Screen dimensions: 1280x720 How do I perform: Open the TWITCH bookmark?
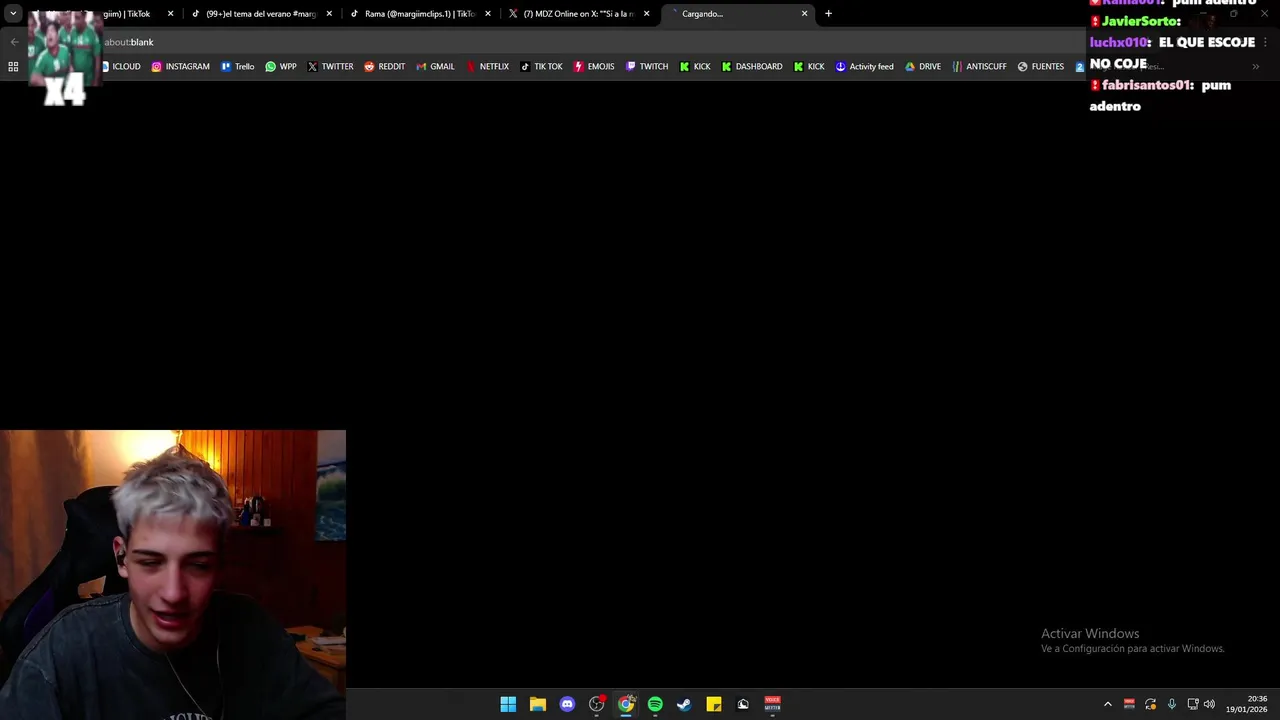(647, 67)
